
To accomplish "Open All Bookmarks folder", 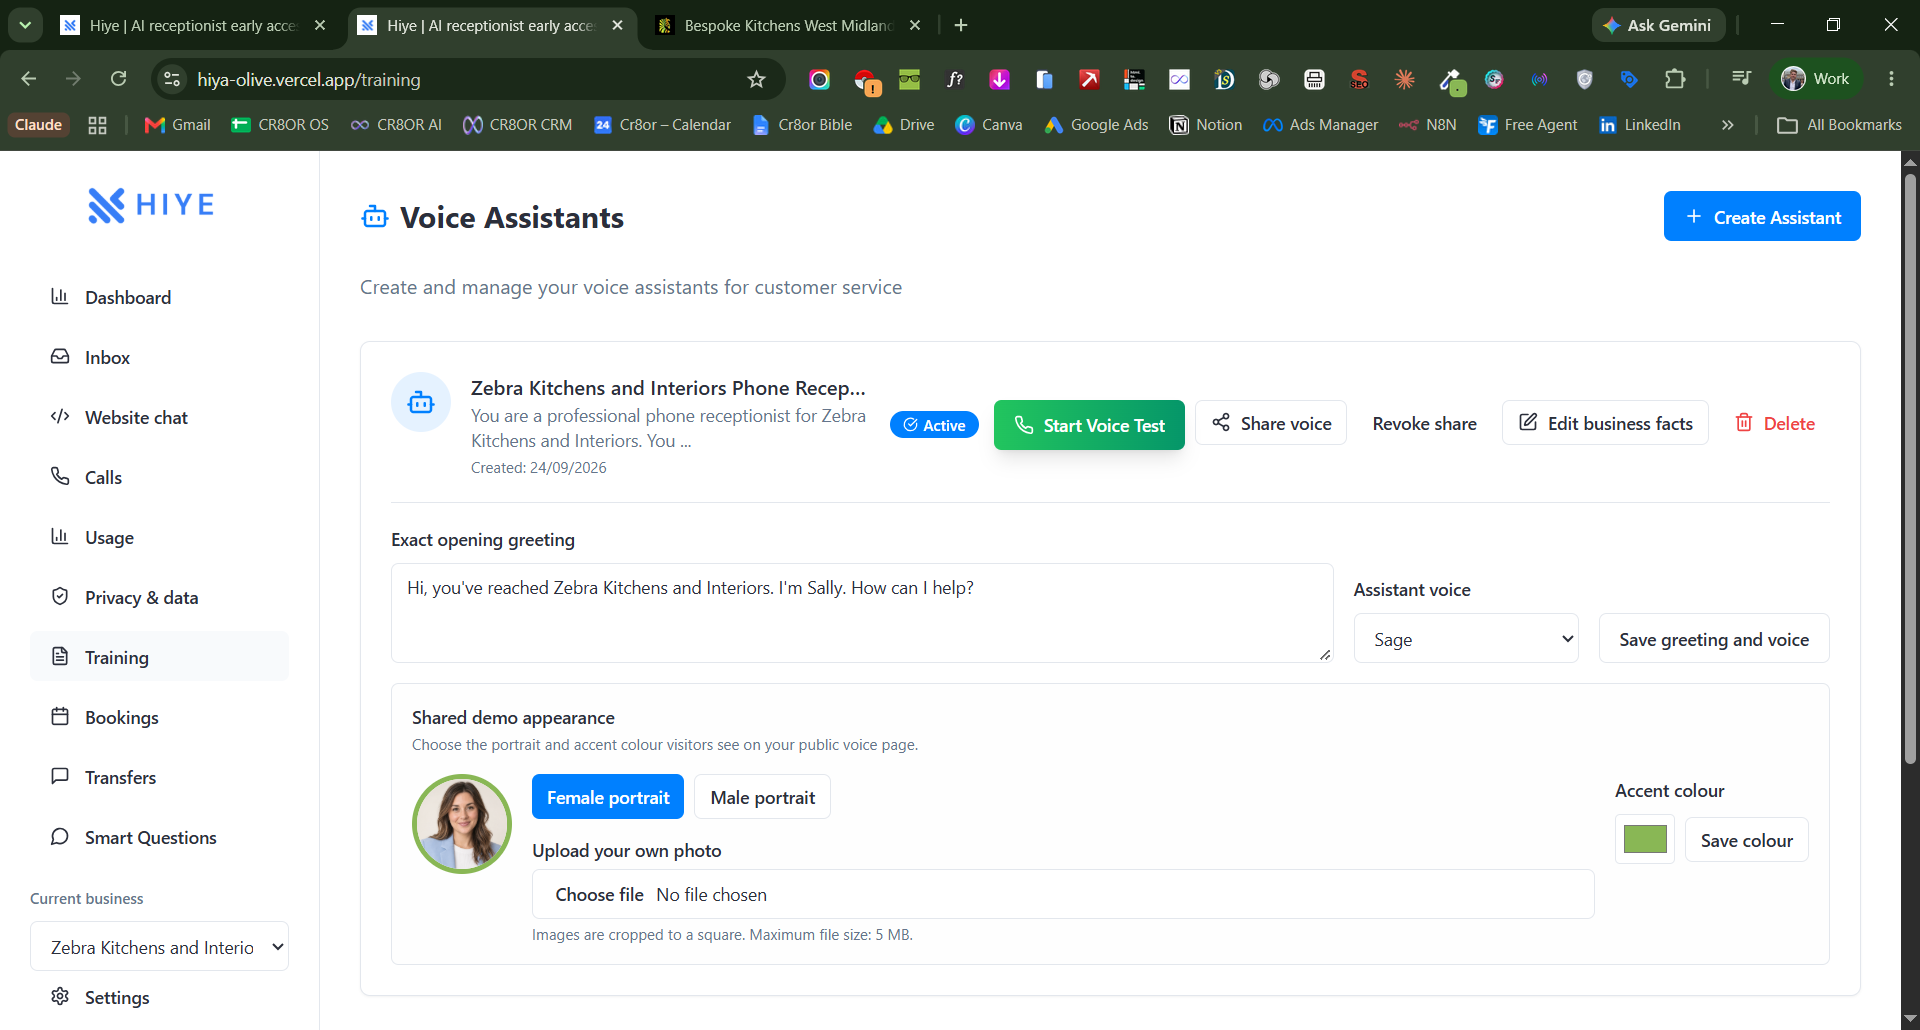I will 1840,125.
